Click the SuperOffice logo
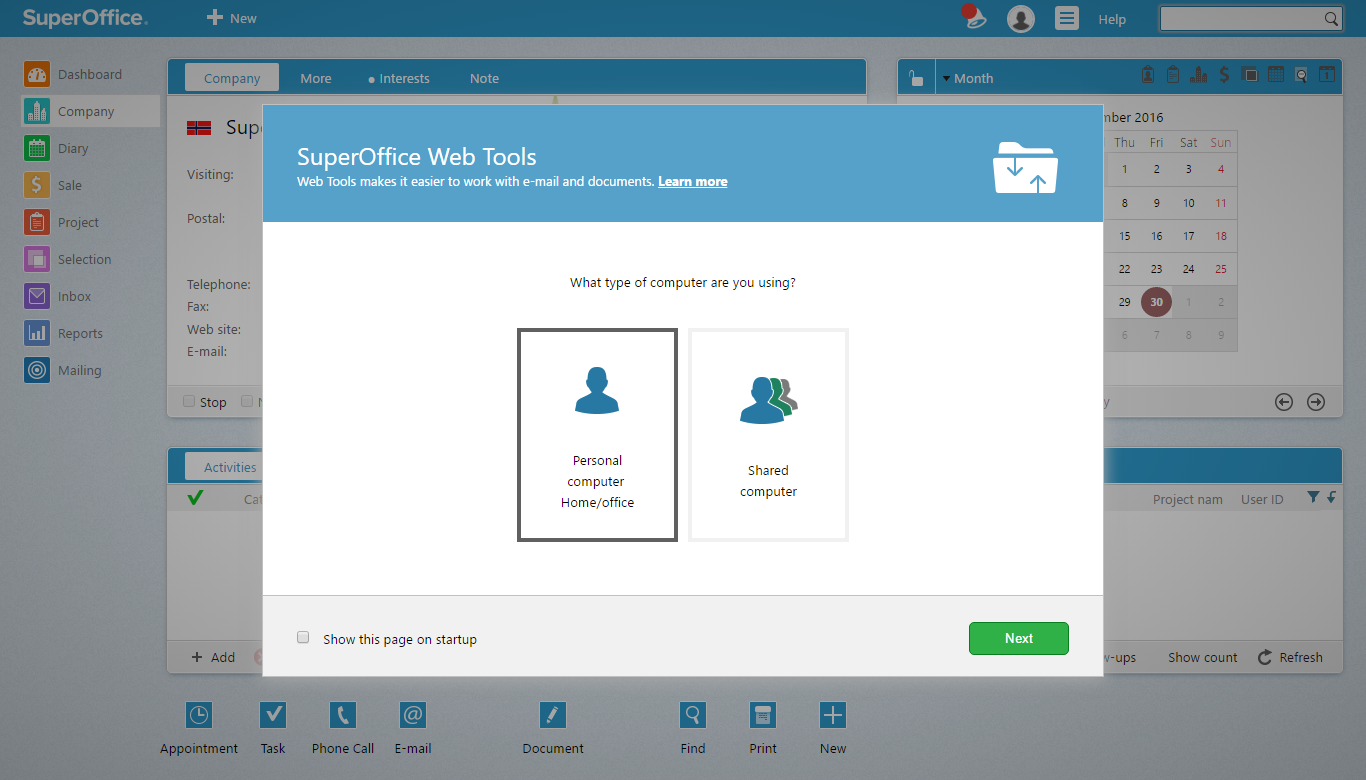 [85, 18]
